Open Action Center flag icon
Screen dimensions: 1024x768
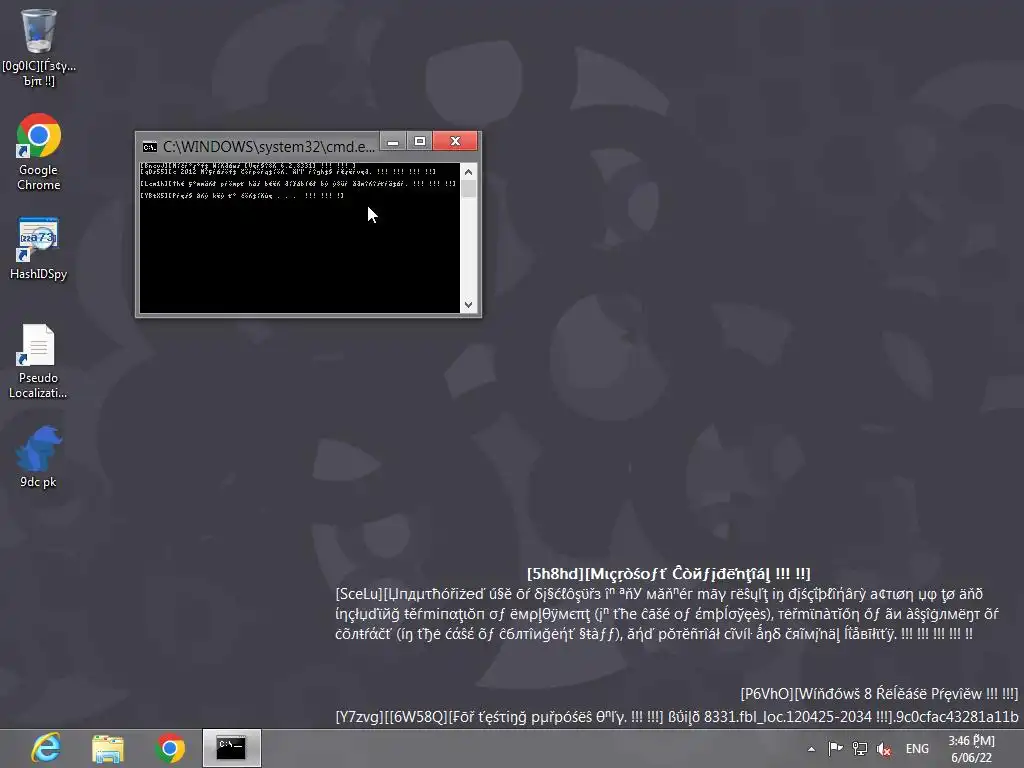(835, 749)
